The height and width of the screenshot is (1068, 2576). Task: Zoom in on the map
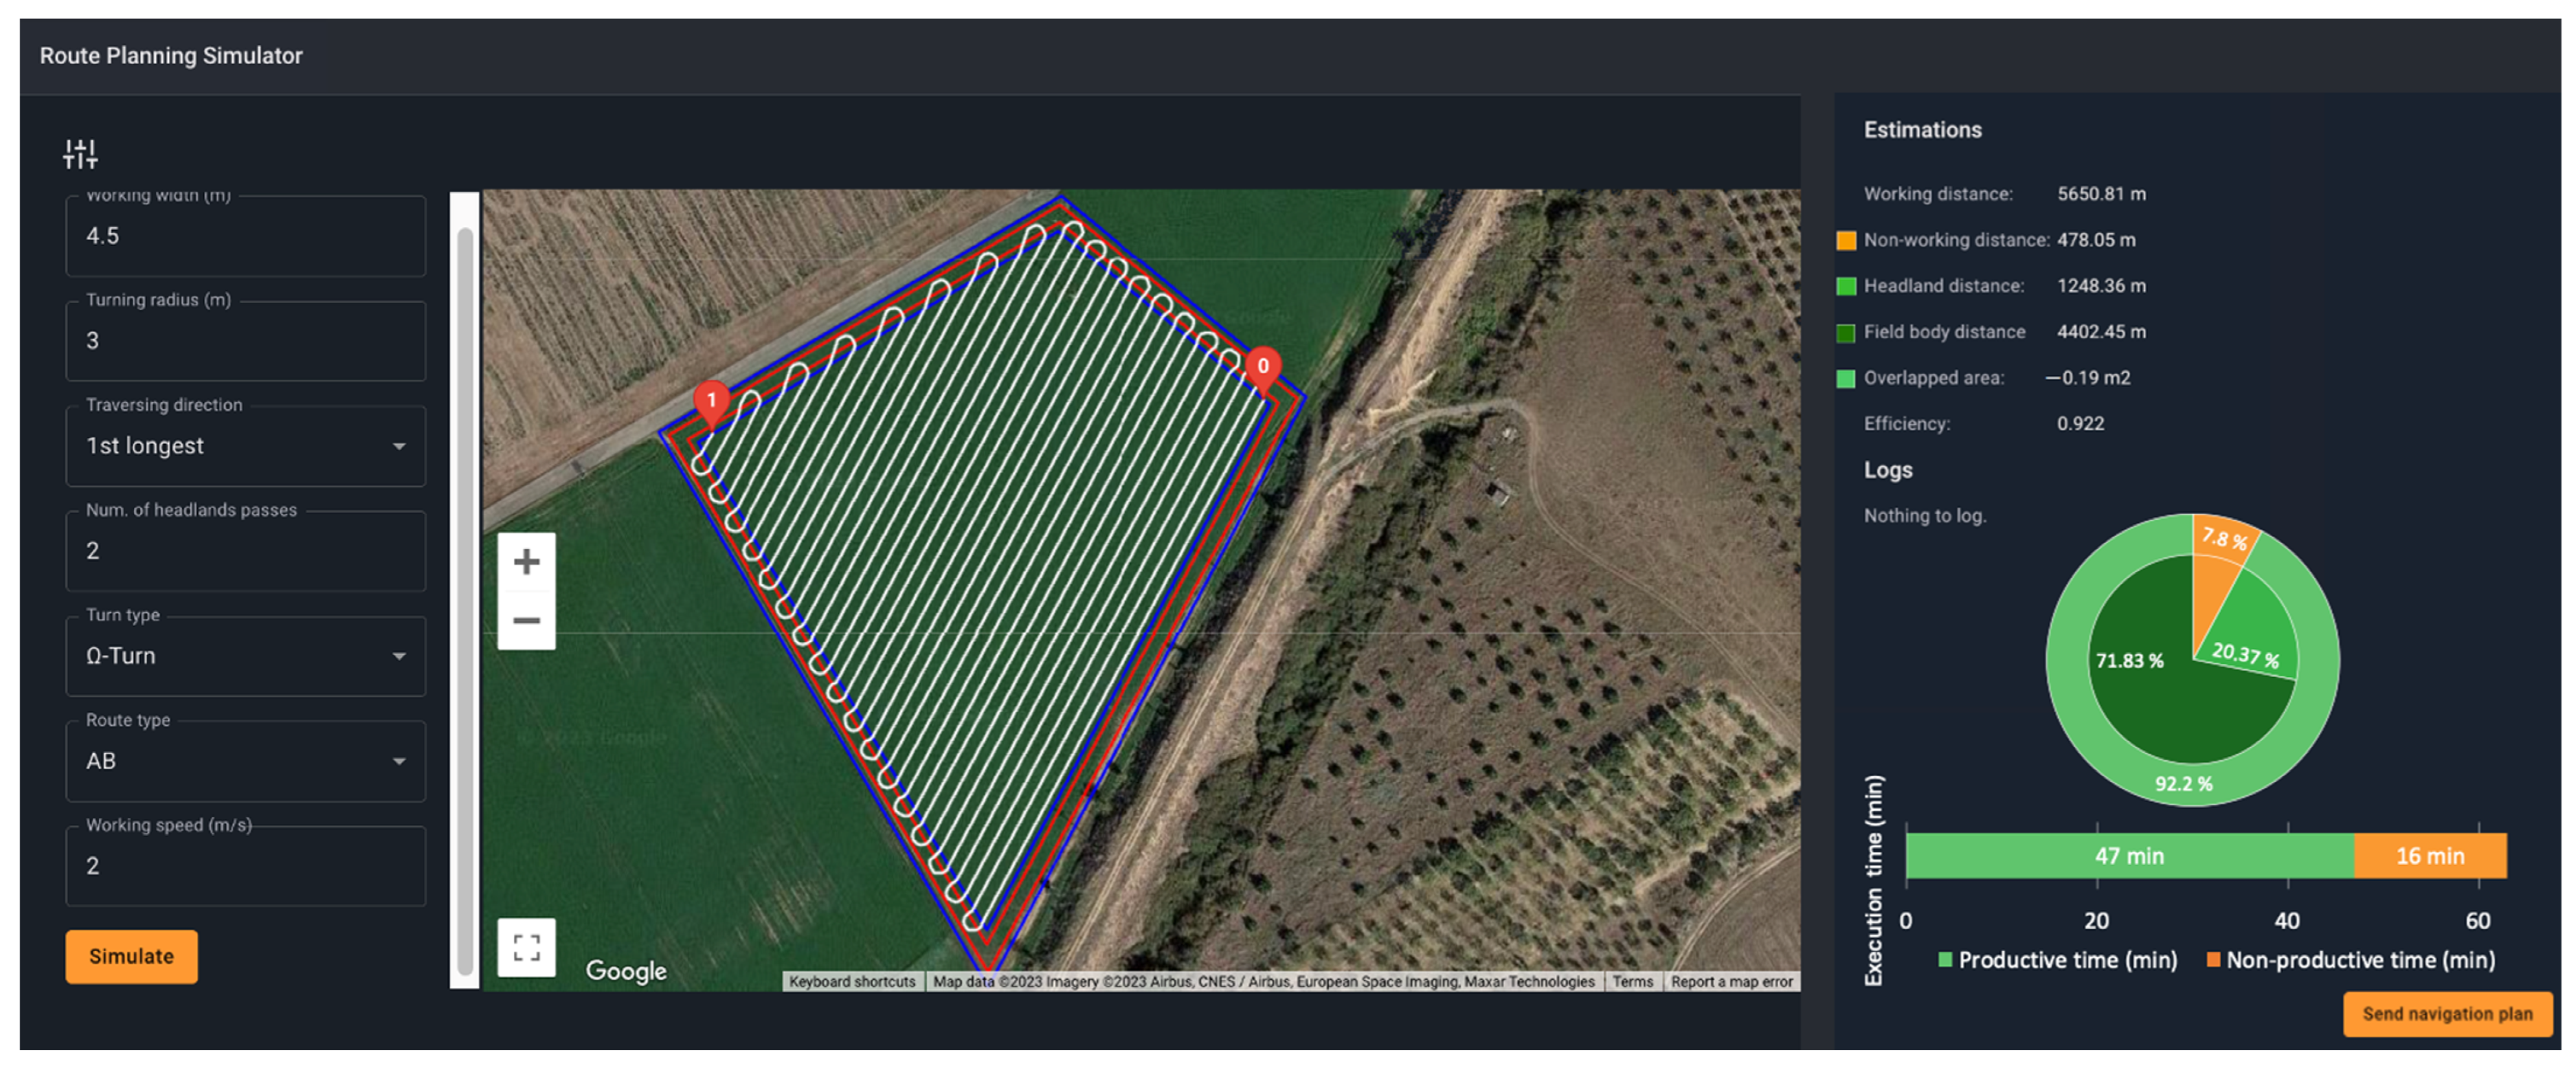pos(526,562)
